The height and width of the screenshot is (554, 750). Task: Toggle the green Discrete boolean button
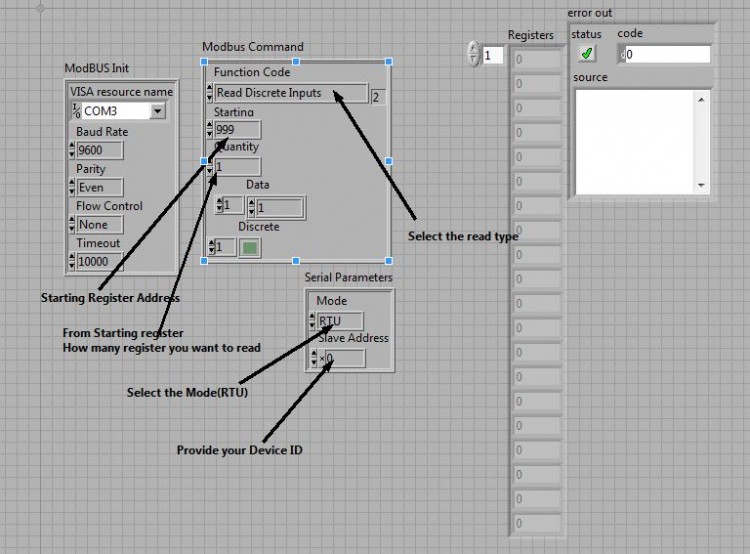(250, 247)
